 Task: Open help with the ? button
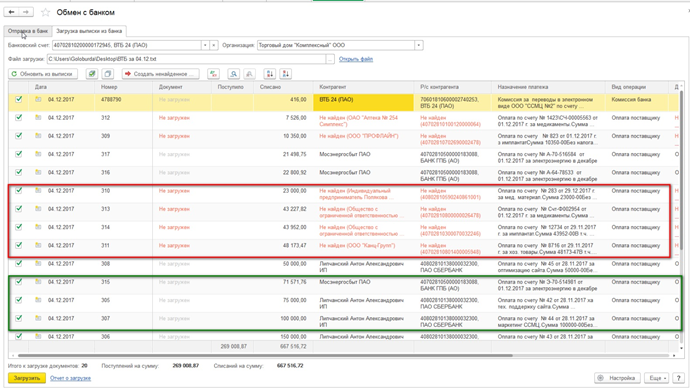678,378
